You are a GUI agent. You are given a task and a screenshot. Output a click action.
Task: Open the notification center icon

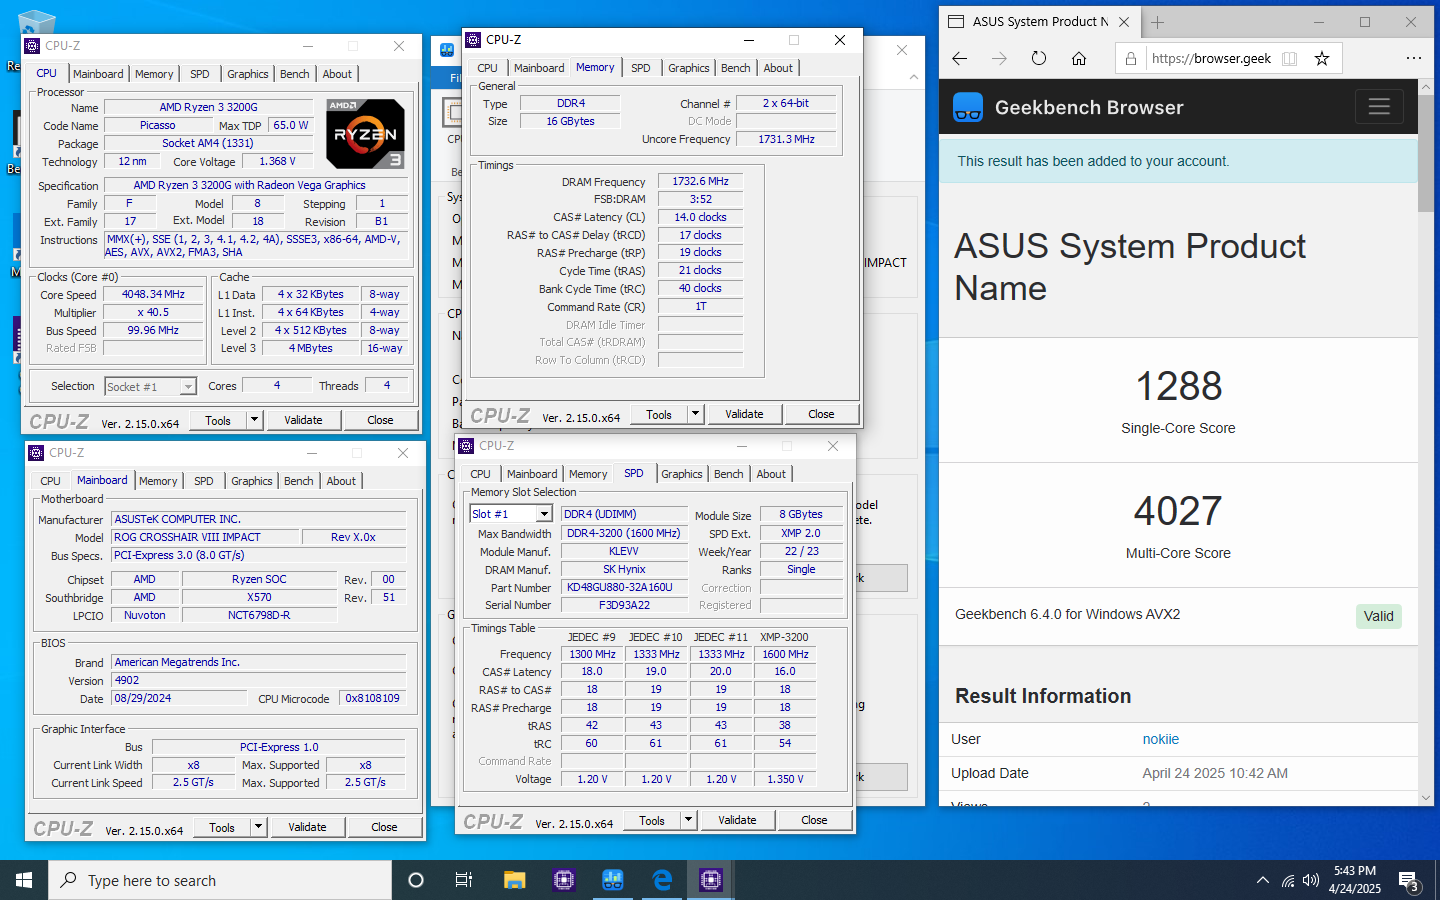click(1409, 881)
